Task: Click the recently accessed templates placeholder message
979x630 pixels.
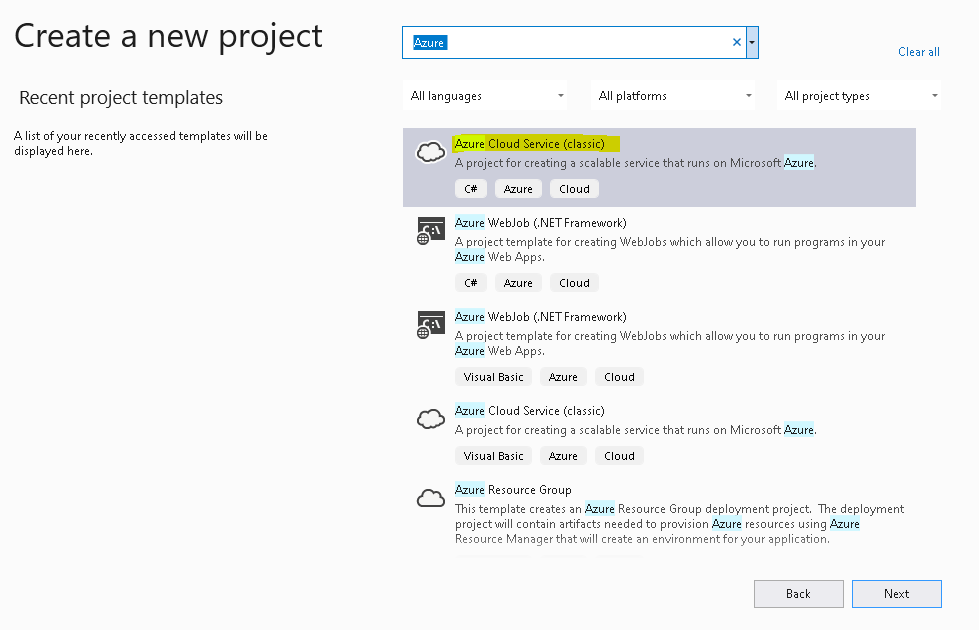Action: point(141,143)
